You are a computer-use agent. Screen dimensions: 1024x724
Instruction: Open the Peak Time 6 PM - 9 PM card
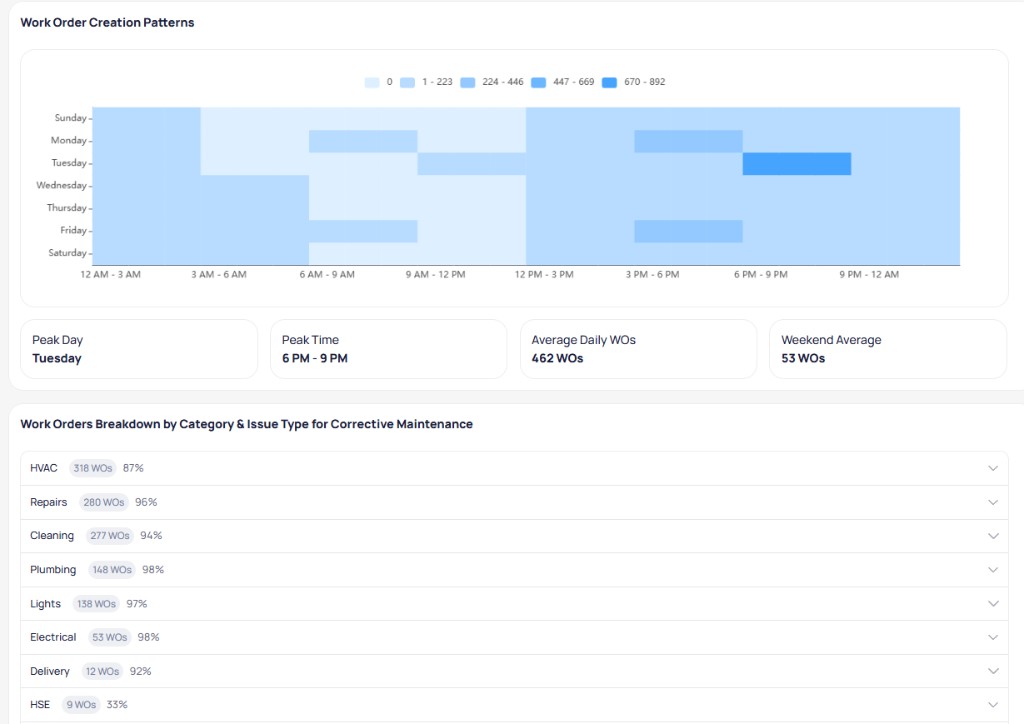click(x=389, y=349)
